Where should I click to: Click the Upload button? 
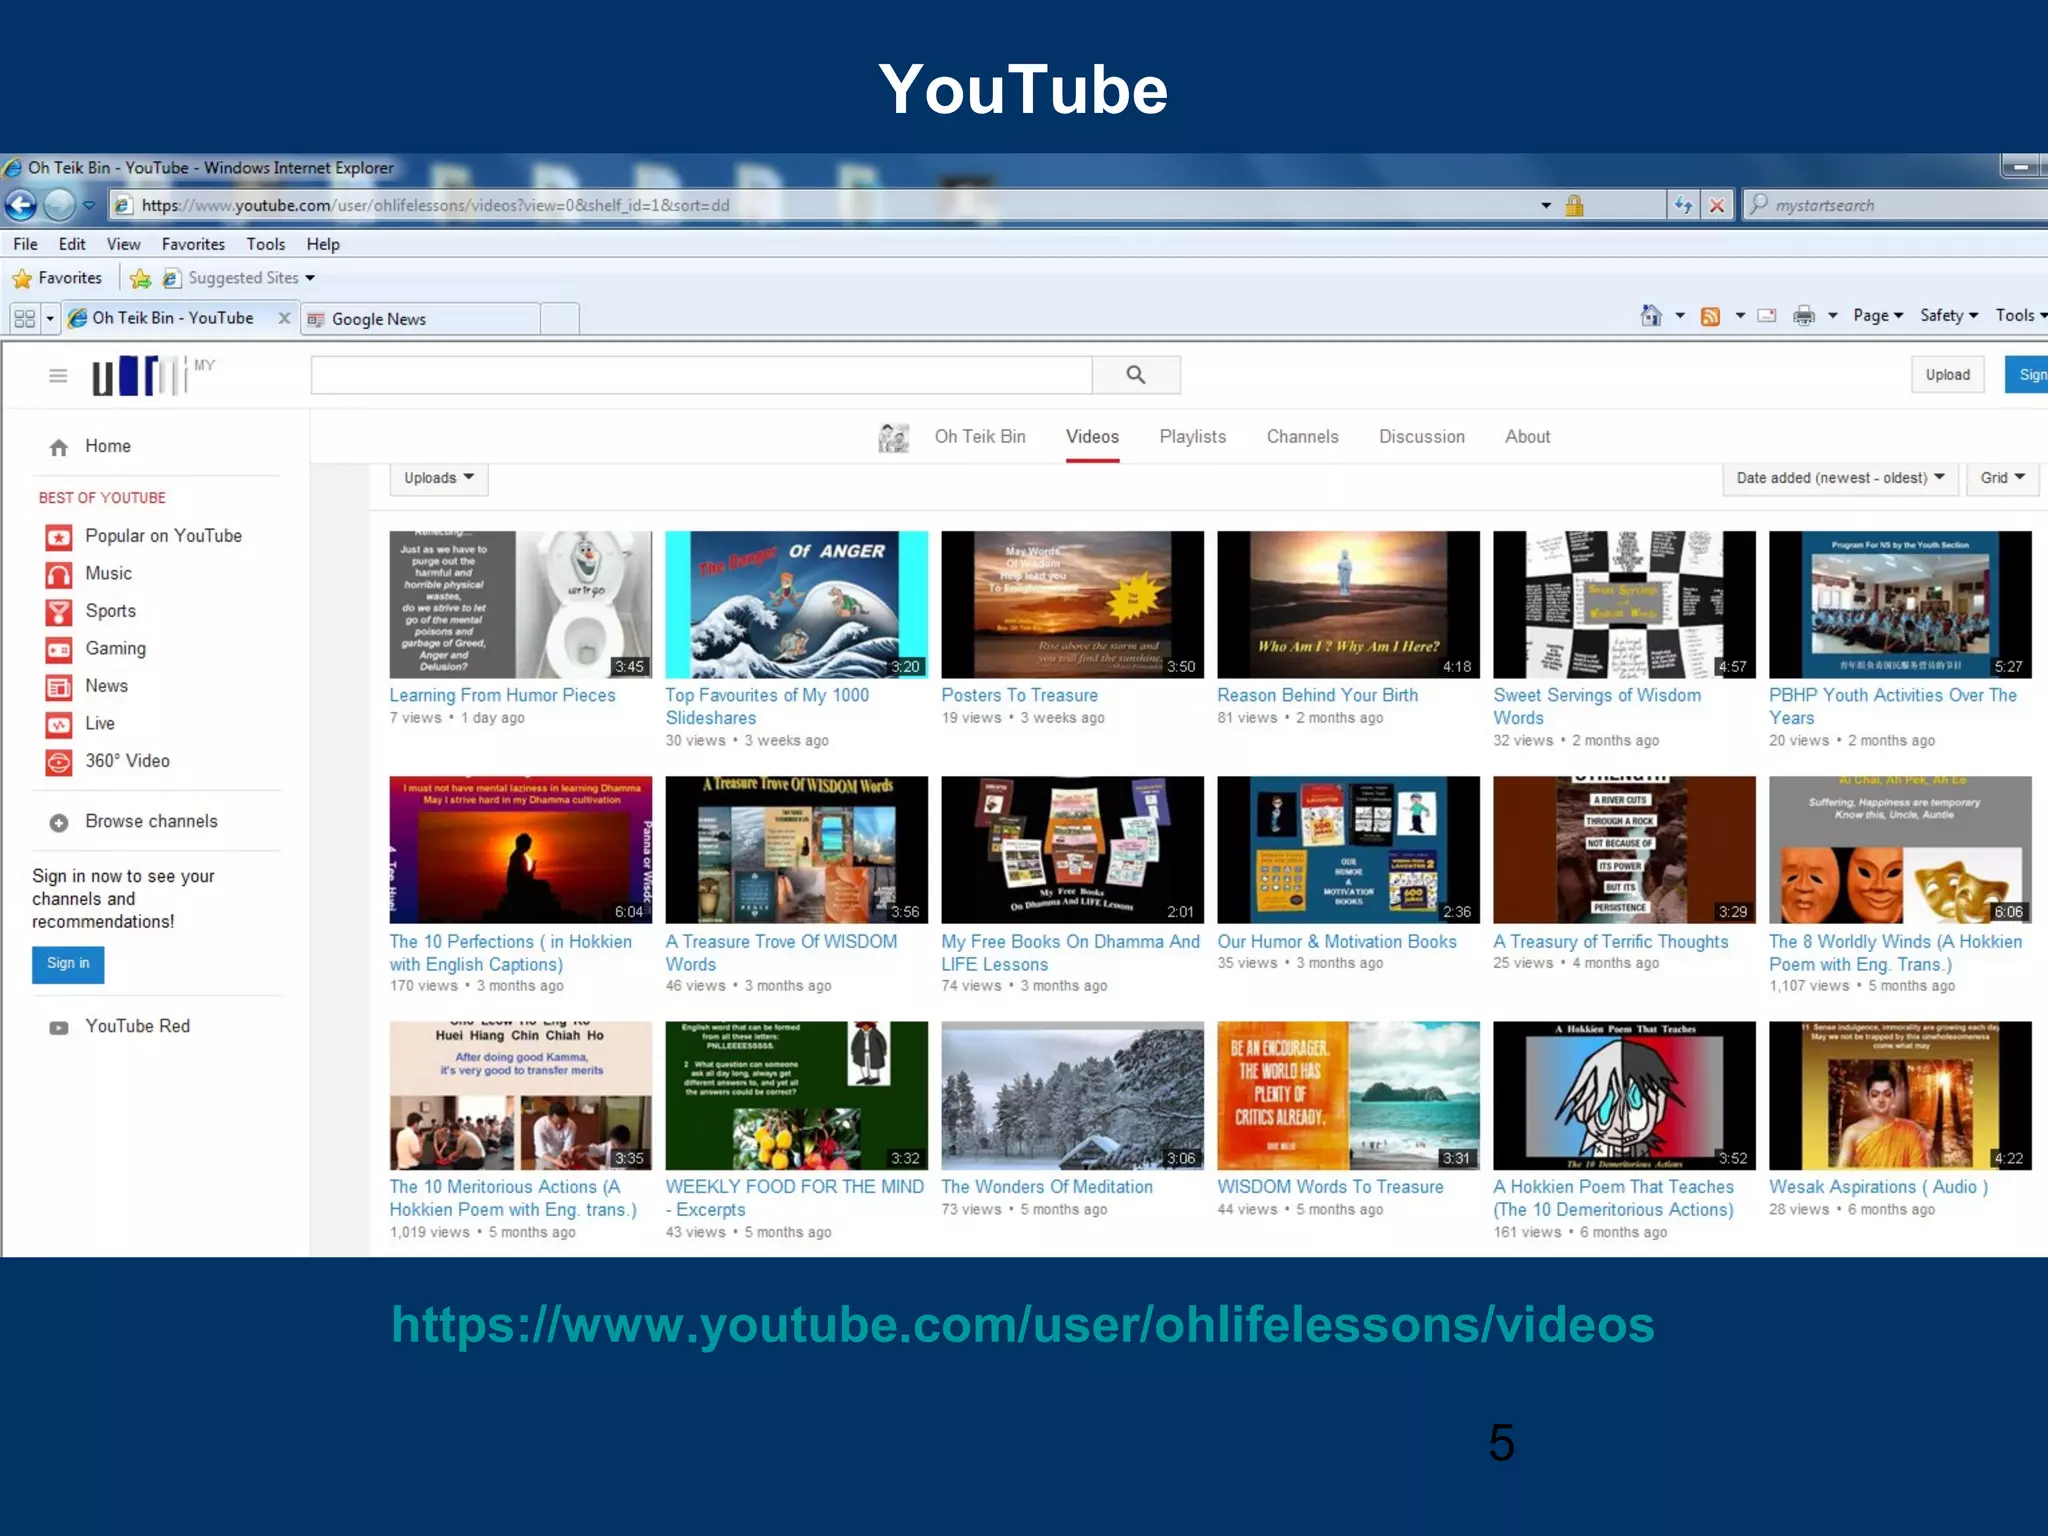click(1948, 375)
